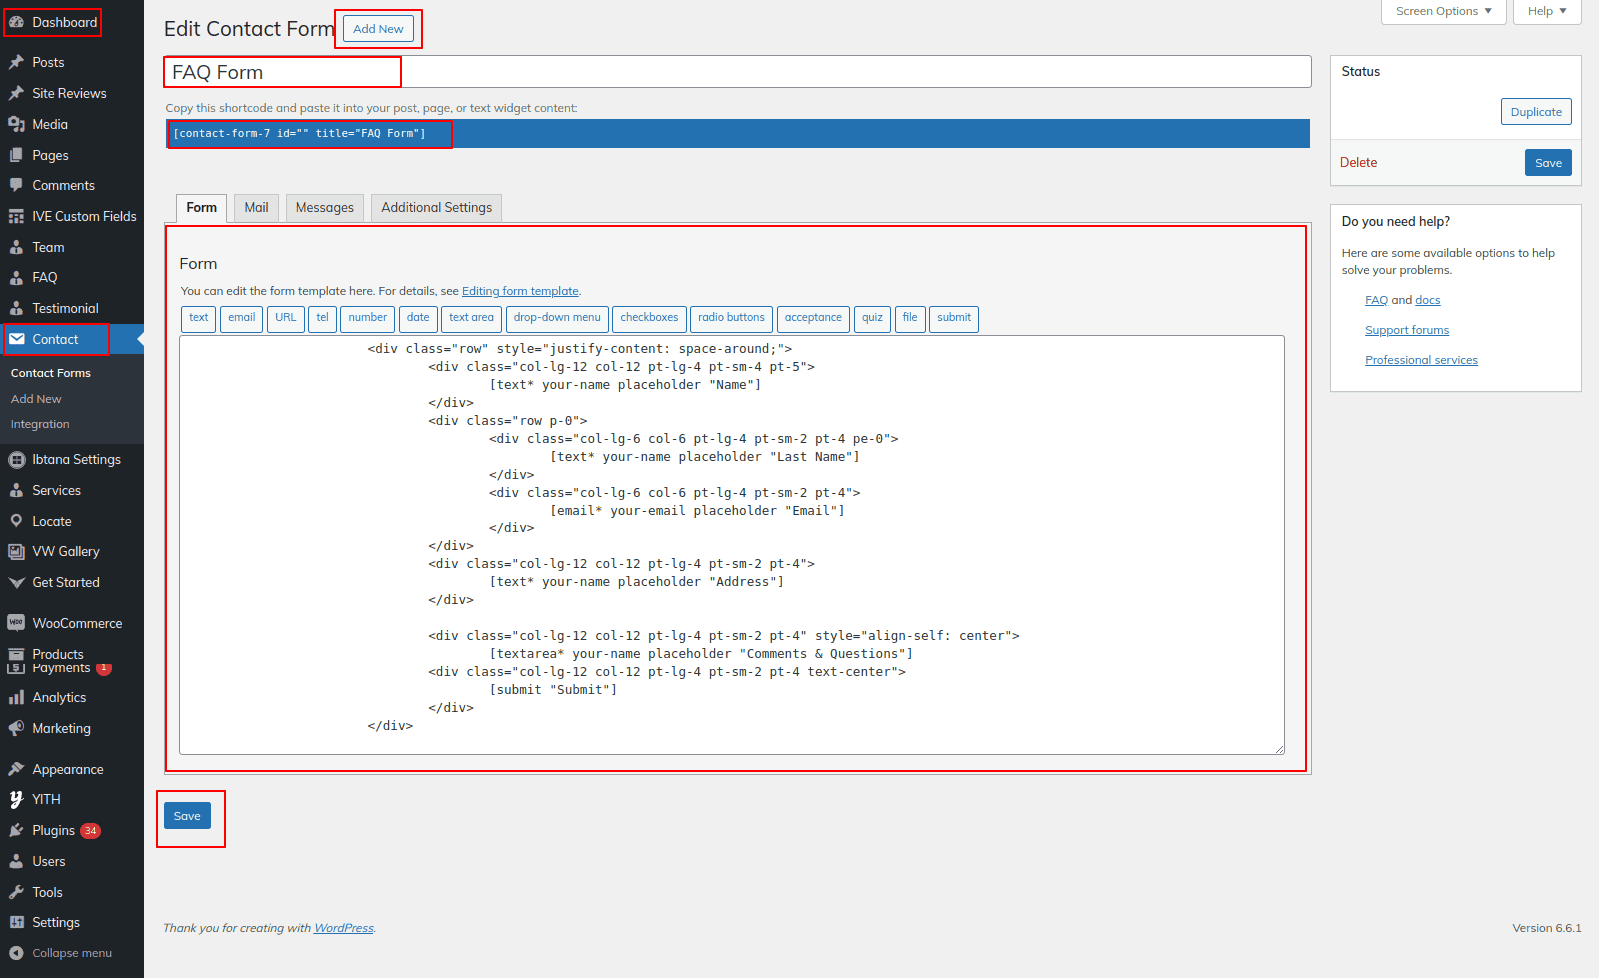Screen dimensions: 1599x978
Task: Switch to the Mail tab
Action: 256,207
